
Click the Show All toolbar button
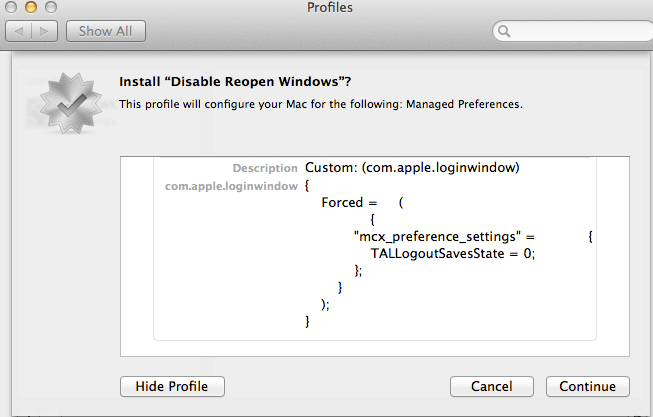click(x=106, y=31)
